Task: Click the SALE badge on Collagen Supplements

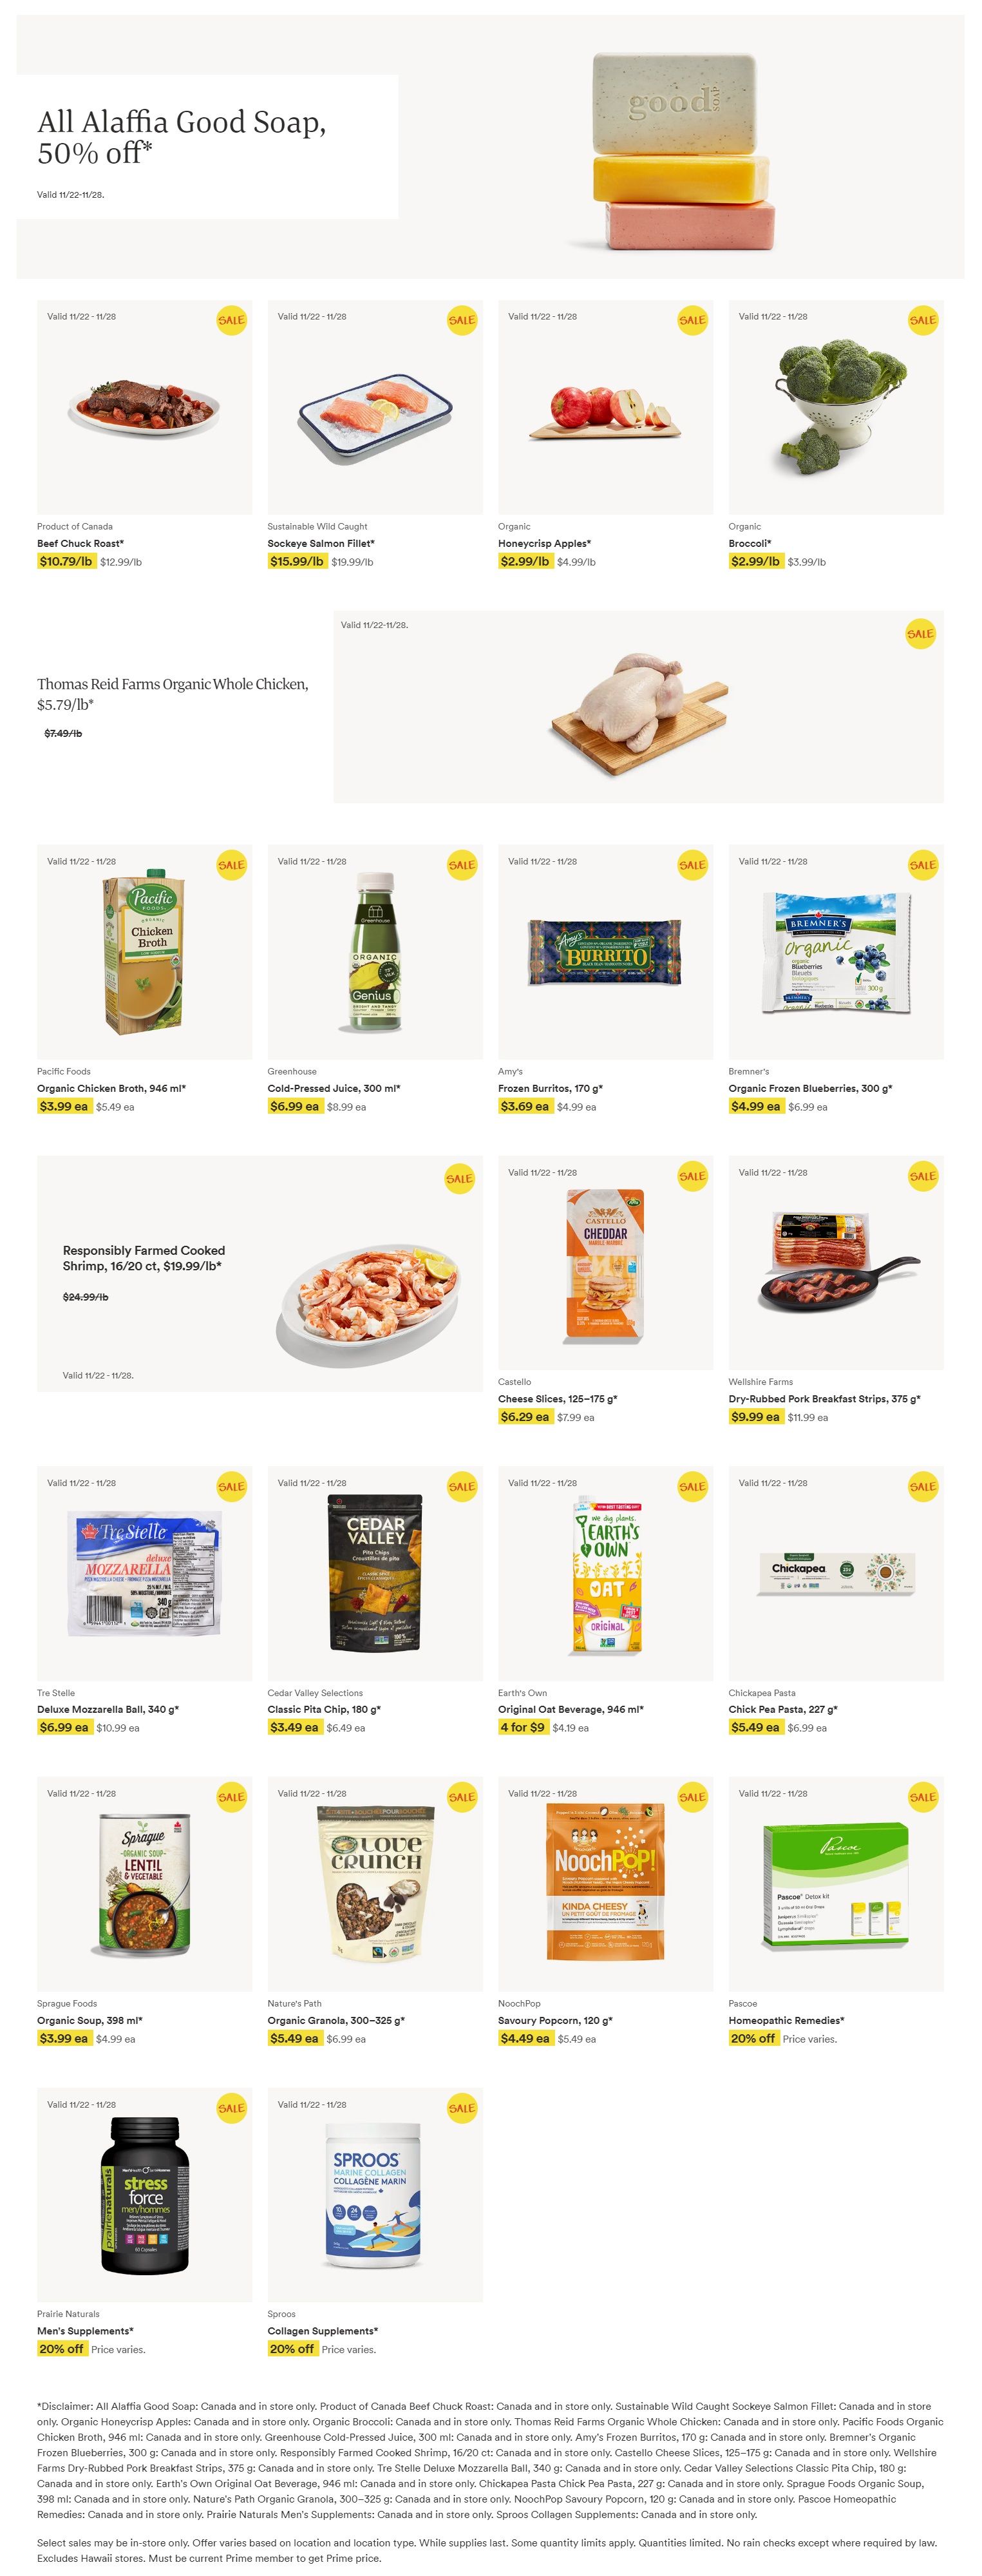Action: pos(462,2108)
